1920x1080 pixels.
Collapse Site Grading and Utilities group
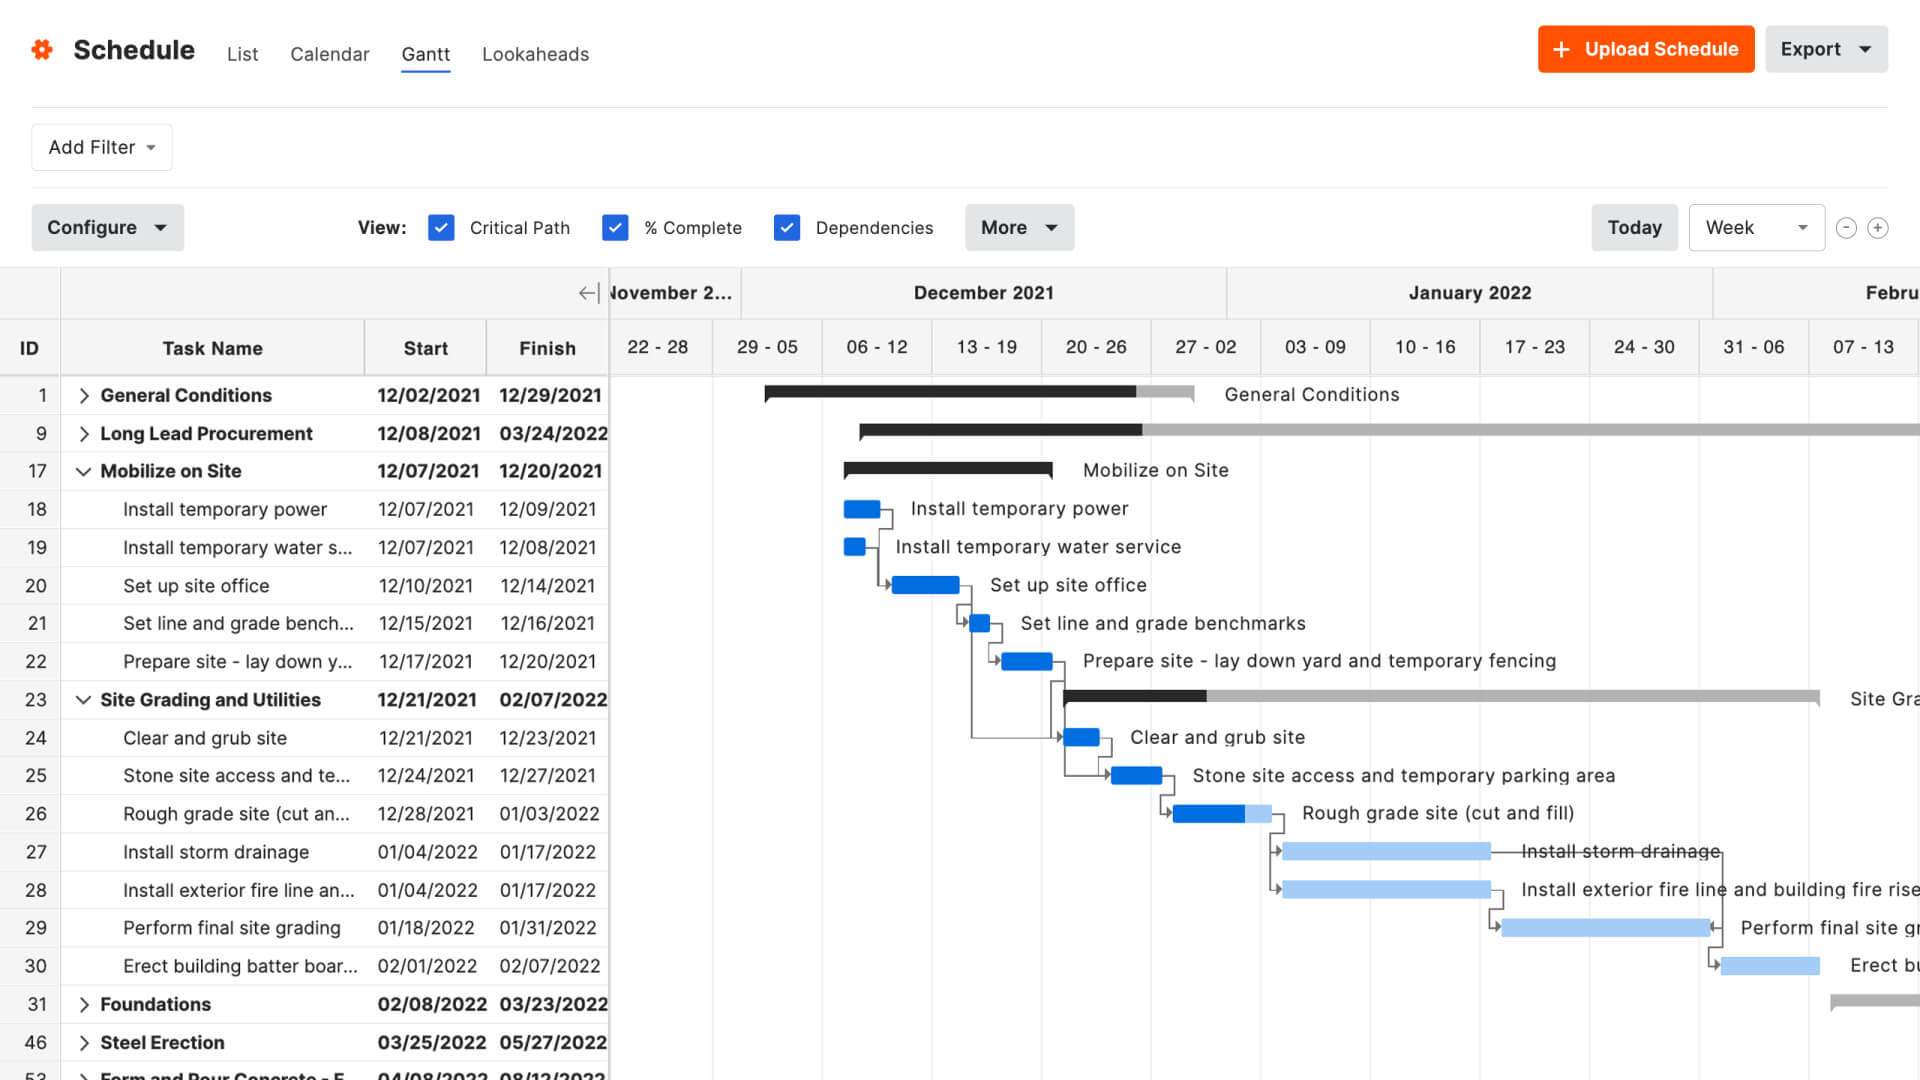point(84,700)
